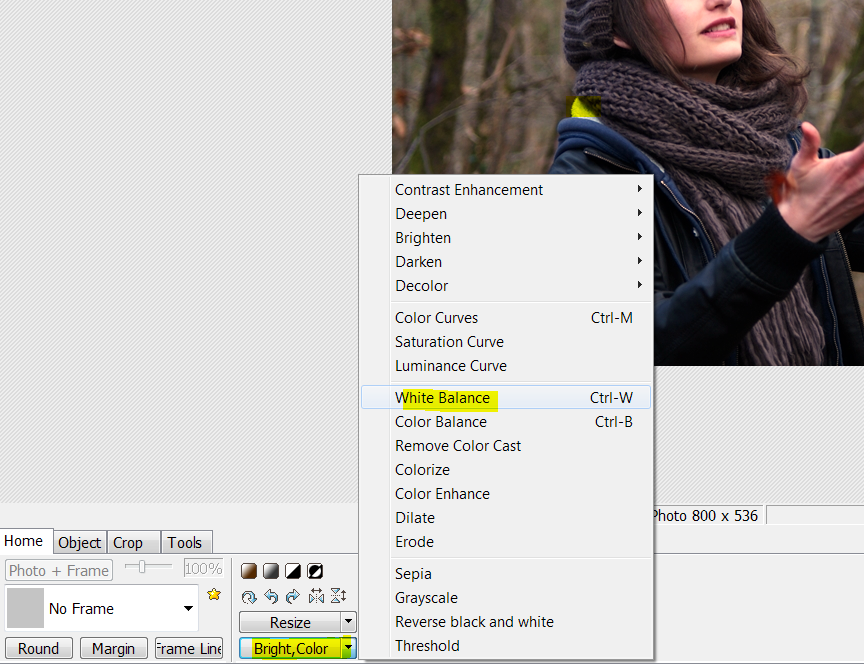Choose Grayscale in the menu
Viewport: 864px width, 664px height.
click(x=506, y=598)
